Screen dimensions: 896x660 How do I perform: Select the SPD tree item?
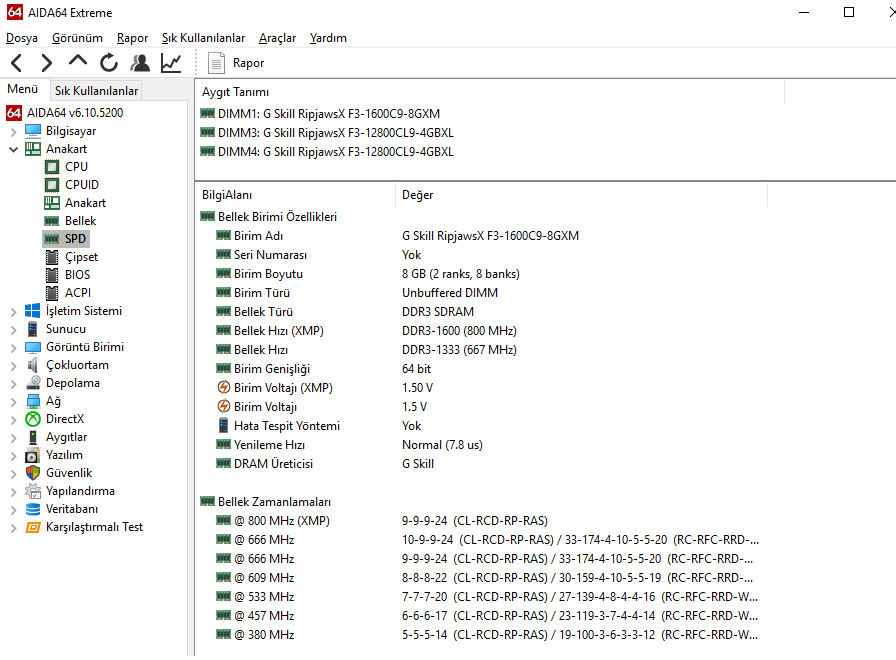[75, 239]
